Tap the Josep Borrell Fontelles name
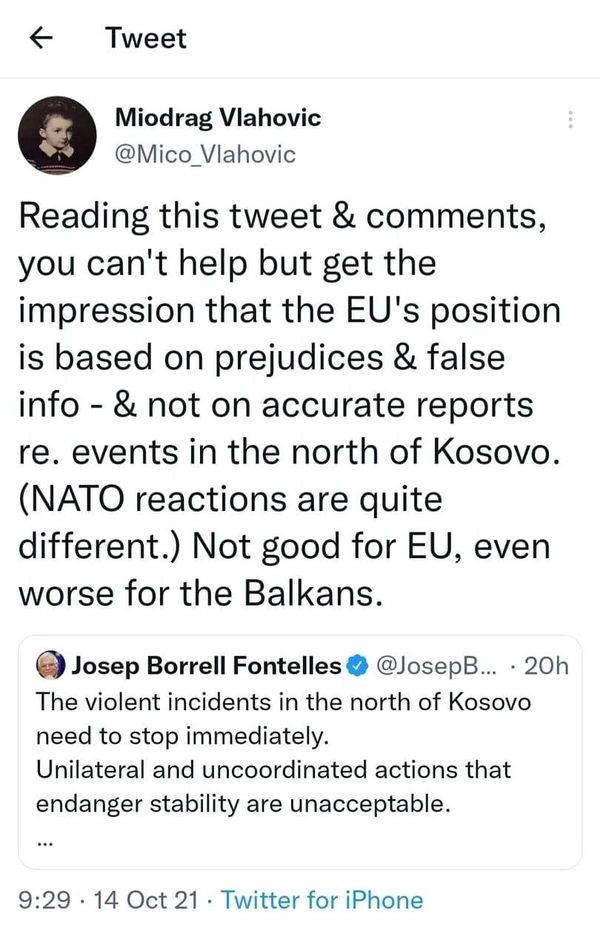 (x=206, y=665)
